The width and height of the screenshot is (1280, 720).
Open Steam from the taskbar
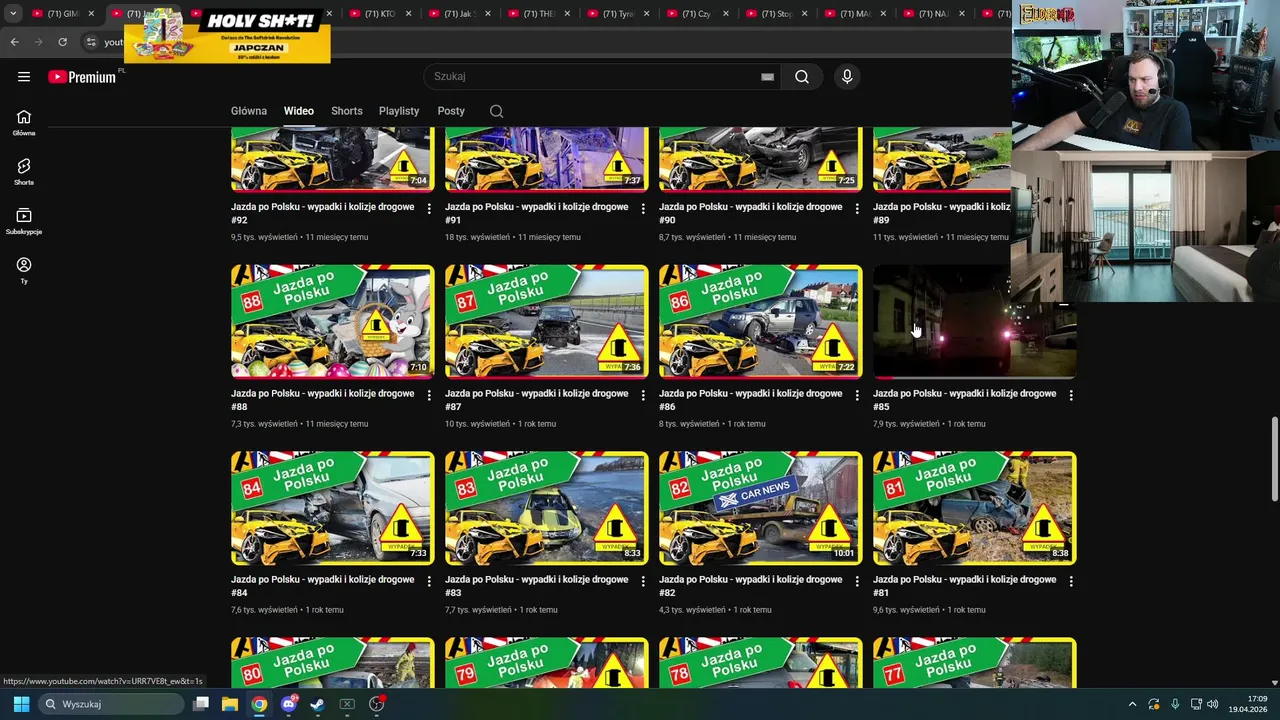(317, 704)
